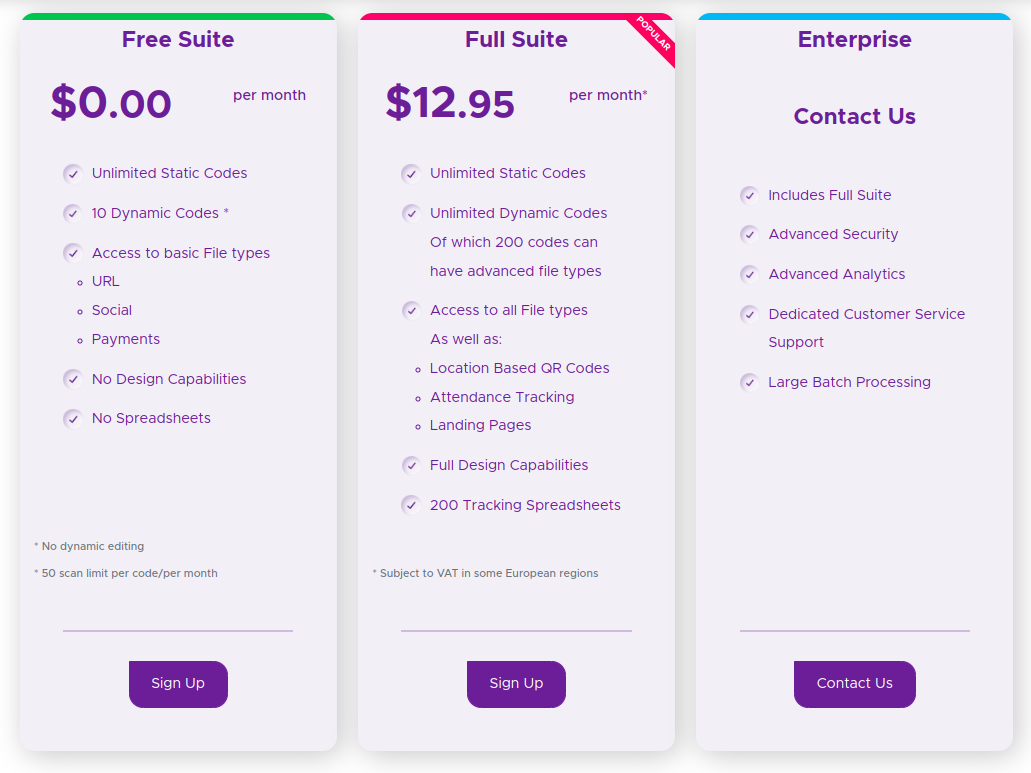The height and width of the screenshot is (773, 1031).
Task: Click the Attendance Tracking list item
Action: (502, 397)
